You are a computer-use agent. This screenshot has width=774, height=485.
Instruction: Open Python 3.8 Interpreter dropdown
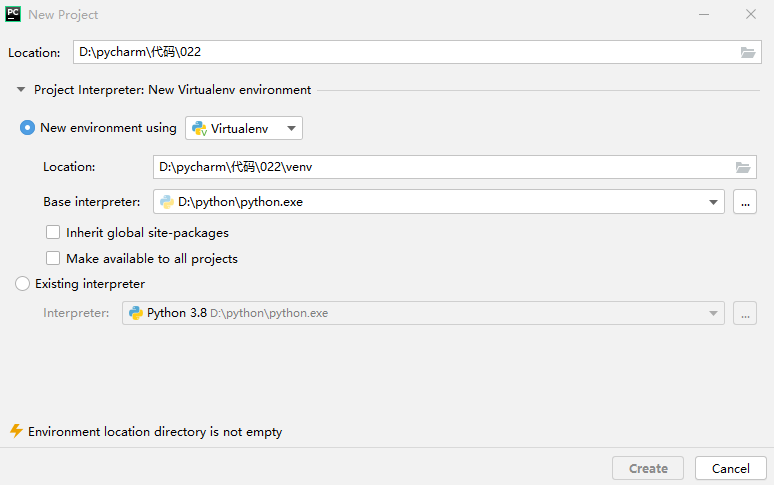423,313
